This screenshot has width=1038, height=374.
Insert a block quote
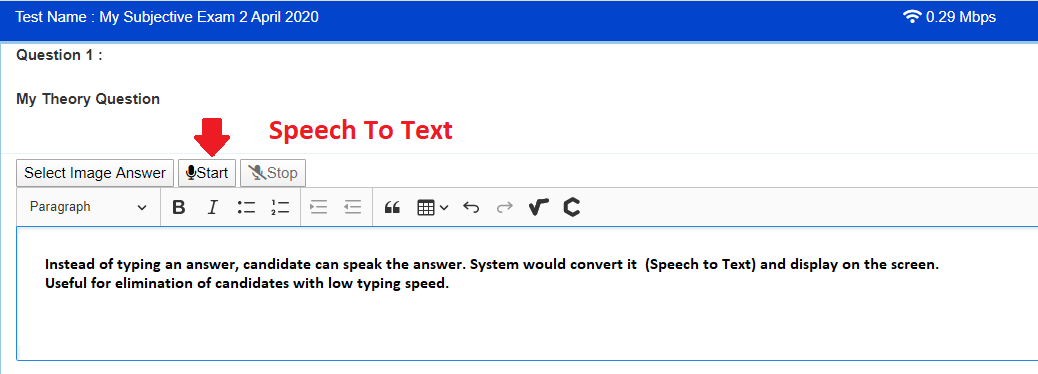(x=393, y=208)
